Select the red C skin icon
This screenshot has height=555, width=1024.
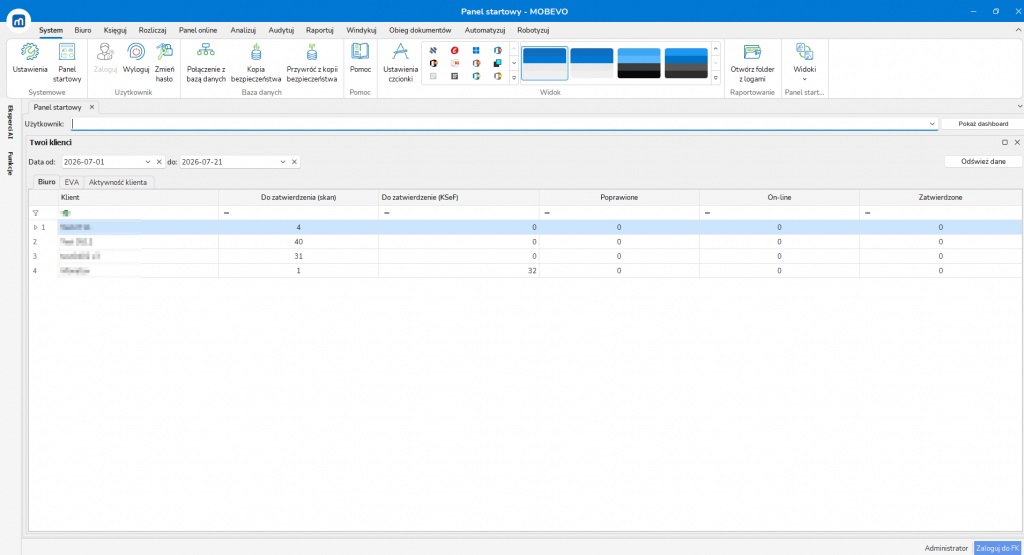pos(455,50)
